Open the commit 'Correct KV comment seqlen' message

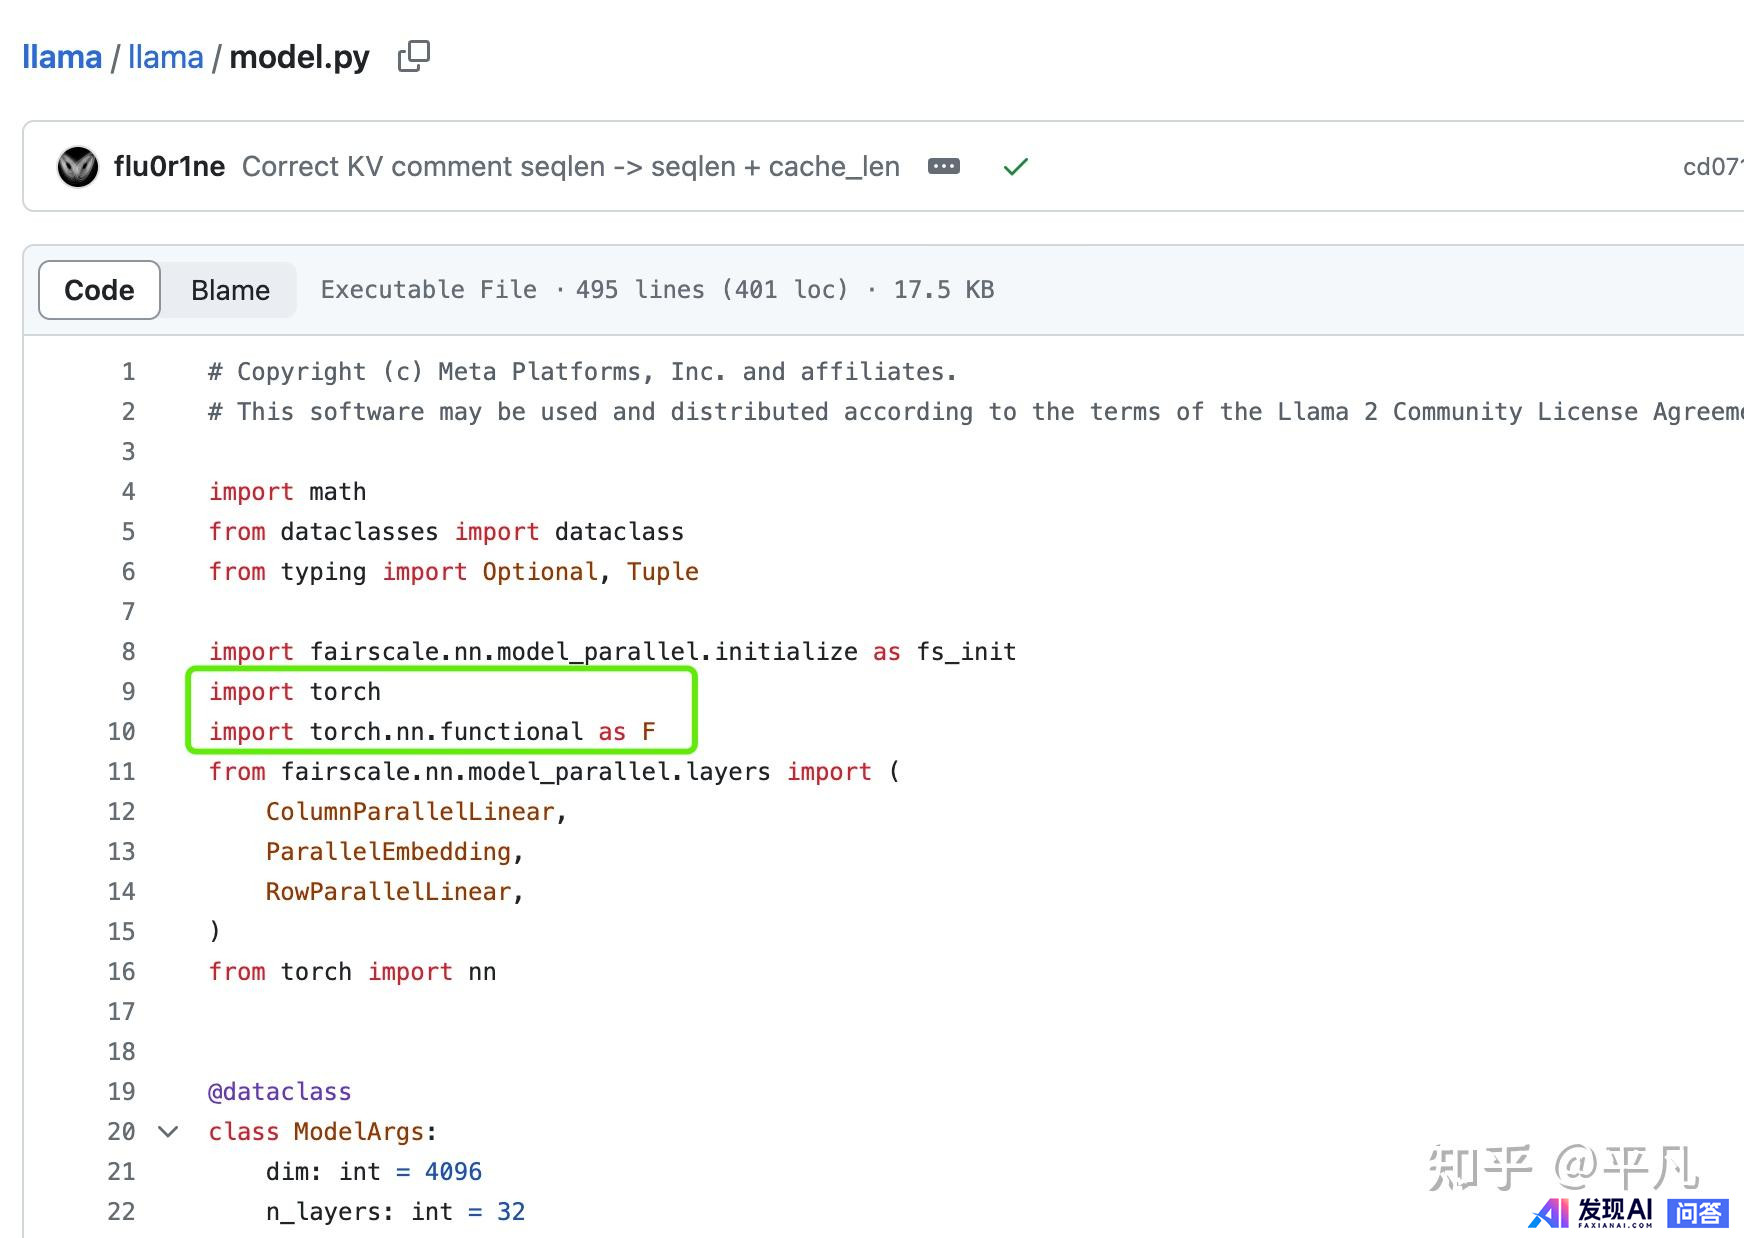tap(571, 166)
